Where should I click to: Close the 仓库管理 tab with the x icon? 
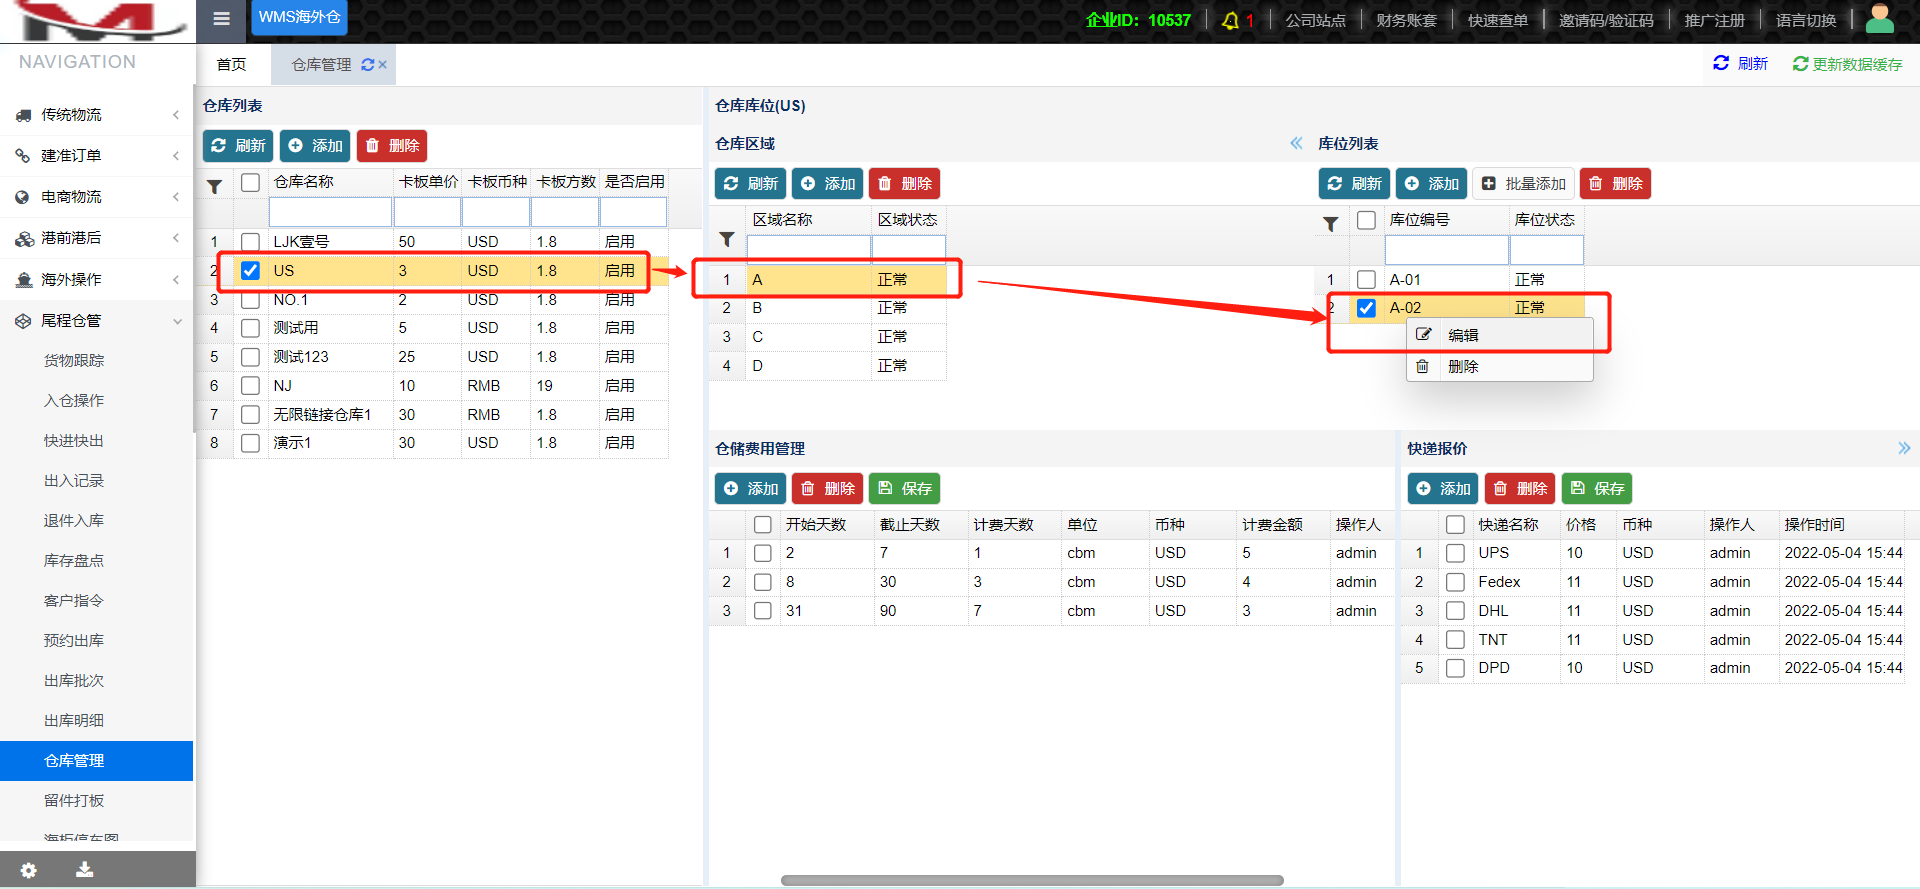click(x=383, y=65)
